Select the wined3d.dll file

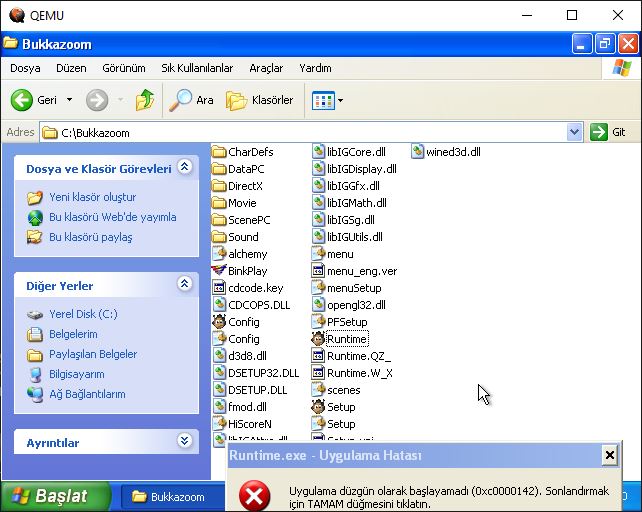coord(446,152)
